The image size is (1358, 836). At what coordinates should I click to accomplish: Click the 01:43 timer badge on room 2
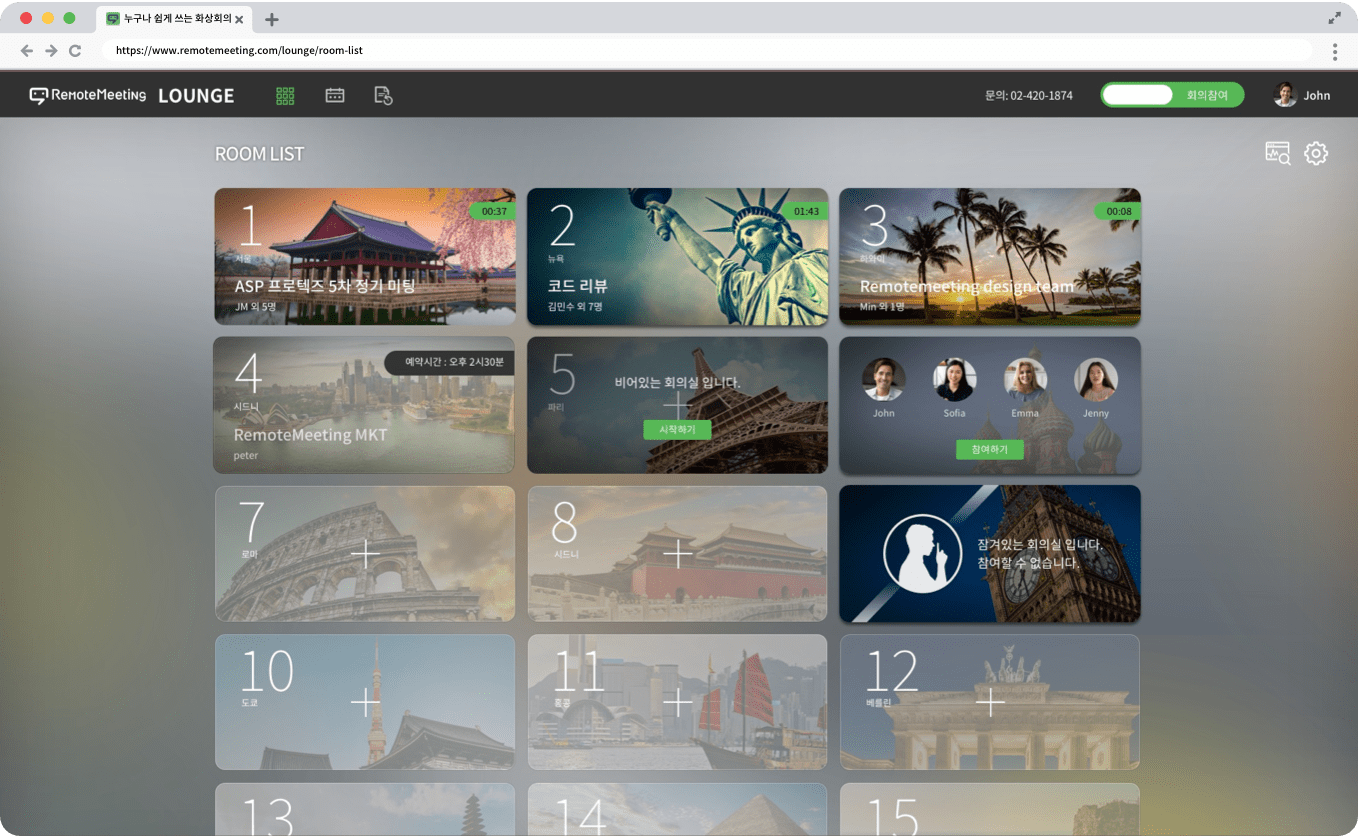point(806,211)
